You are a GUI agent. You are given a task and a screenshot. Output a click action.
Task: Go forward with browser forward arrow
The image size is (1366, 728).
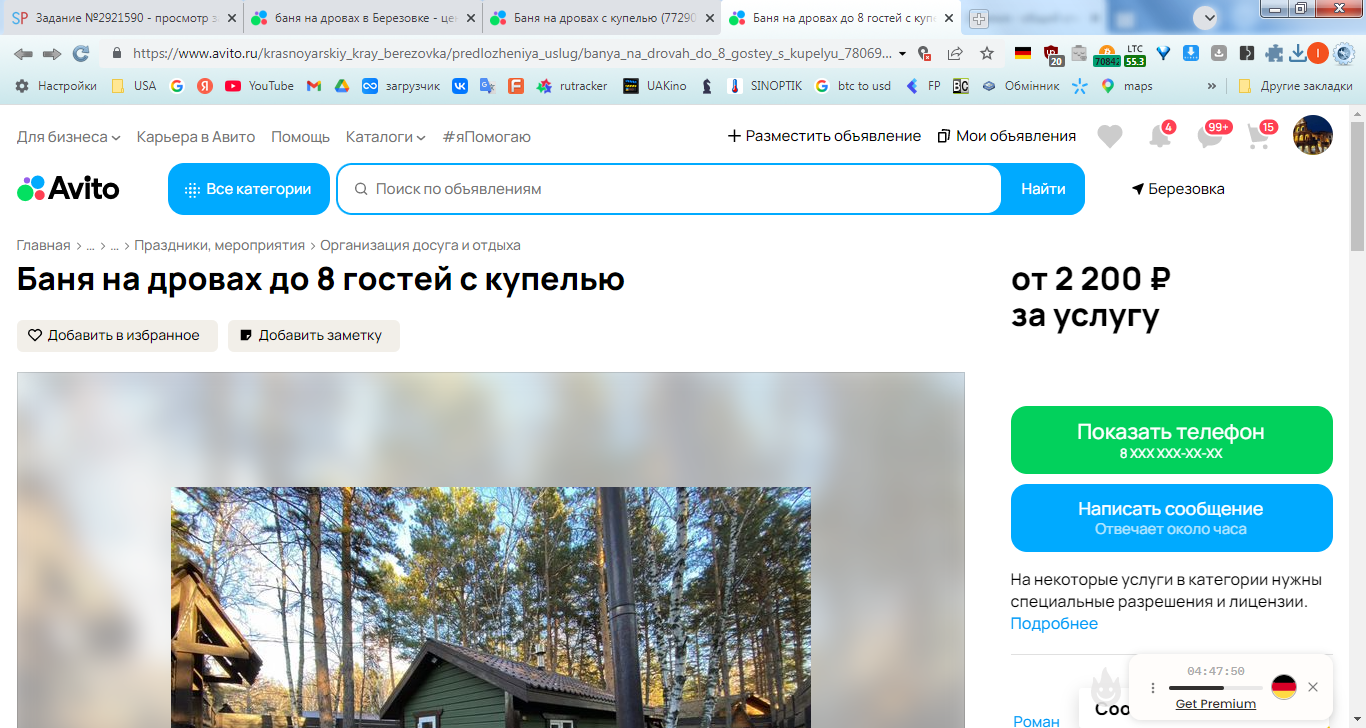coord(52,53)
